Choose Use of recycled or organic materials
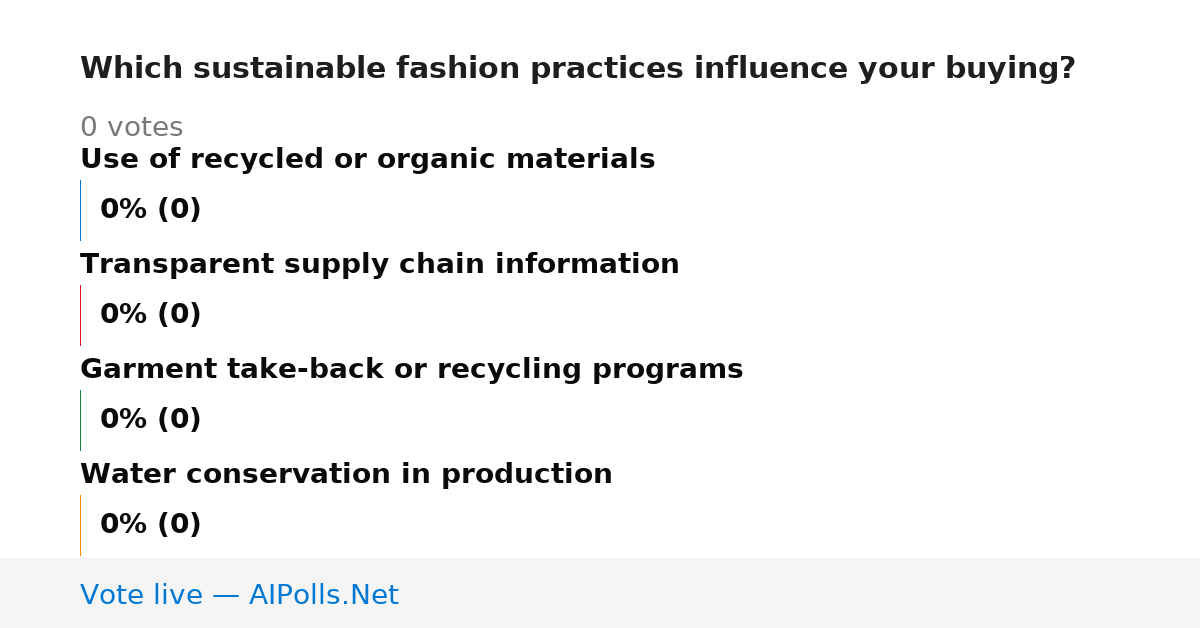 coord(367,159)
